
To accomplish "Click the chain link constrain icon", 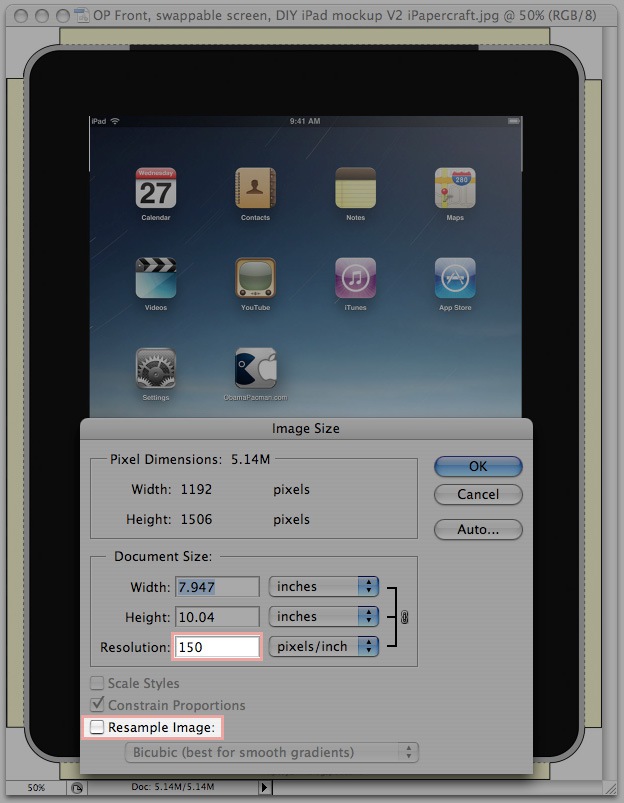I will [x=405, y=617].
